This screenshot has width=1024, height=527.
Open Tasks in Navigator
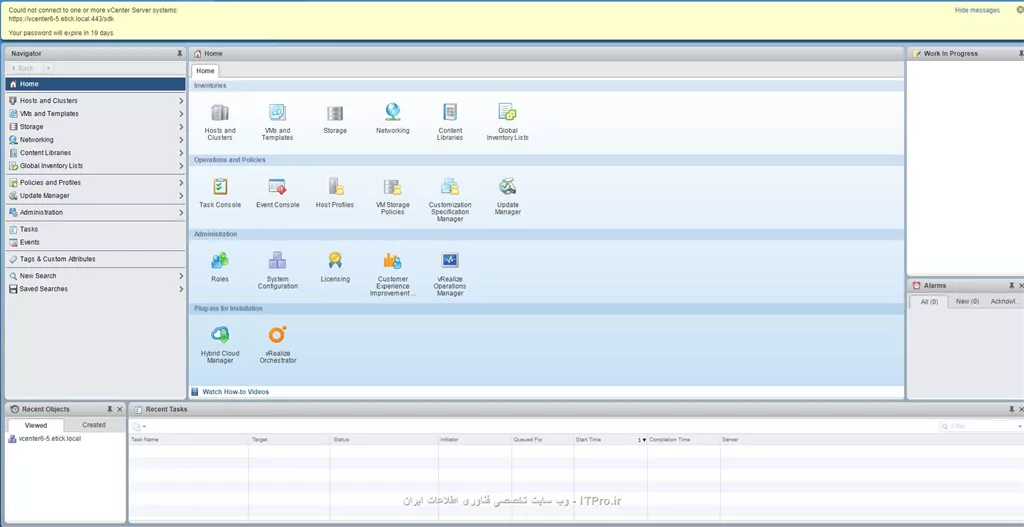click(x=95, y=229)
